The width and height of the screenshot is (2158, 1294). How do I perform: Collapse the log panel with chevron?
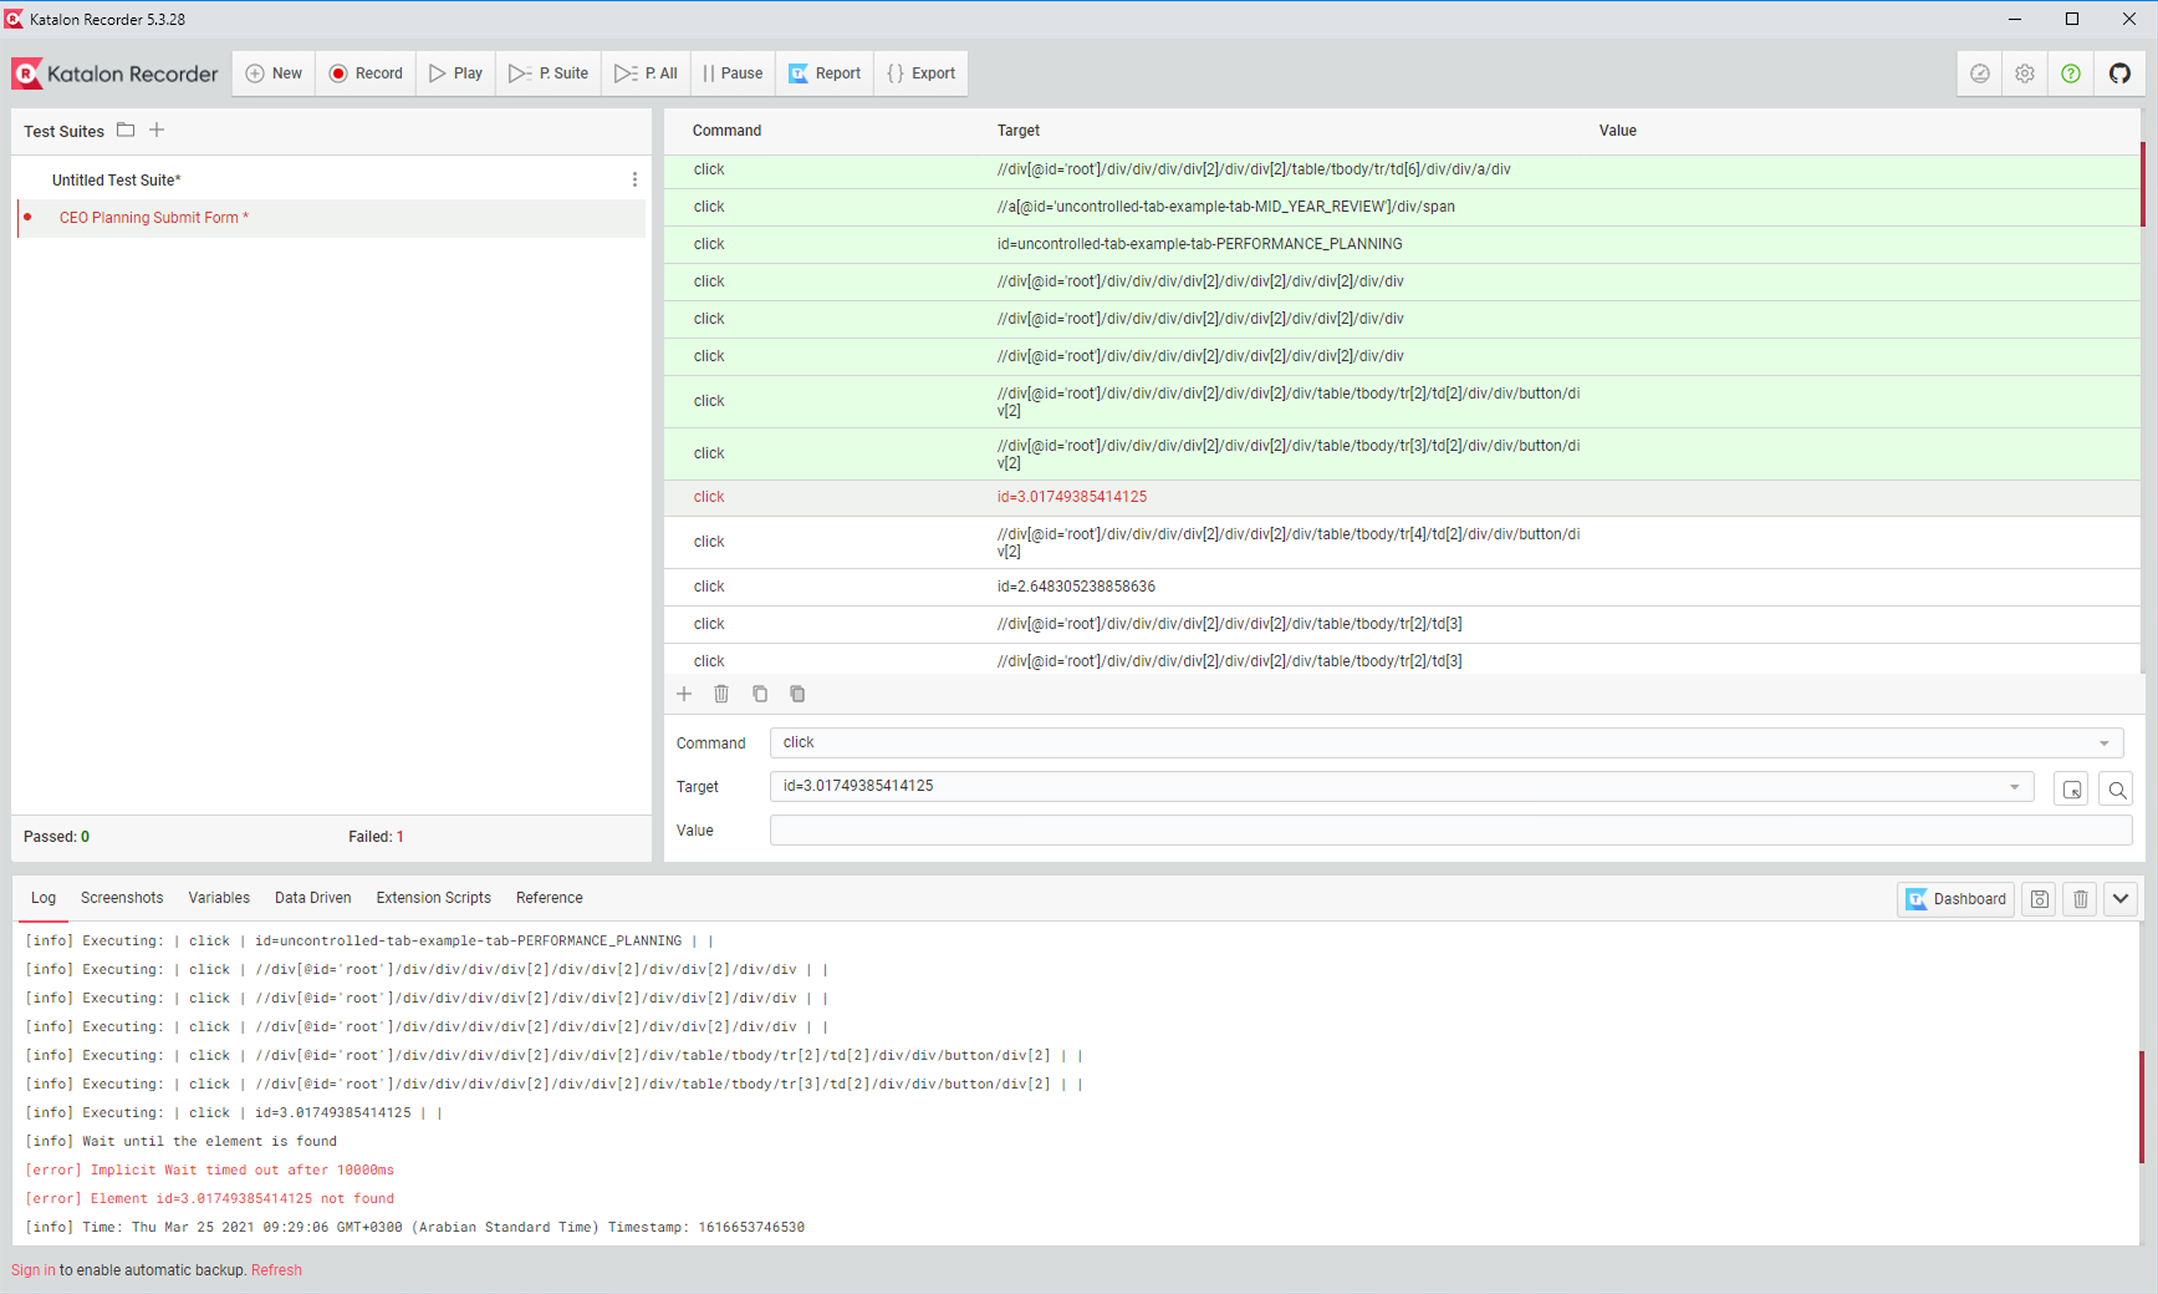(2121, 899)
